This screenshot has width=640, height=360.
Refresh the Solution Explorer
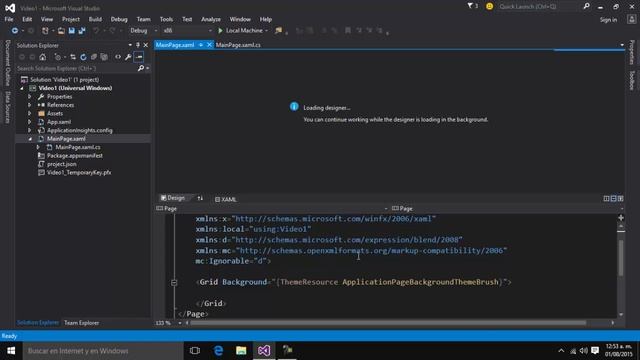pos(83,57)
